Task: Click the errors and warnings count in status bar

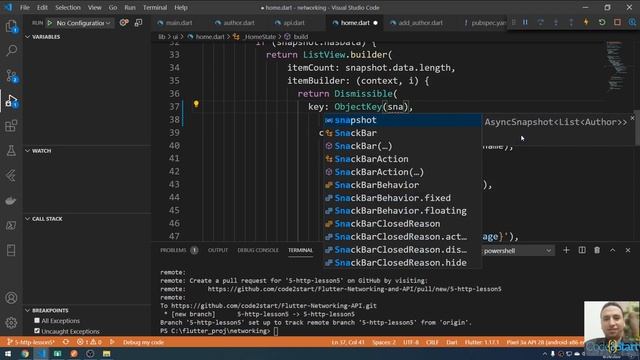Action: pos(89,342)
